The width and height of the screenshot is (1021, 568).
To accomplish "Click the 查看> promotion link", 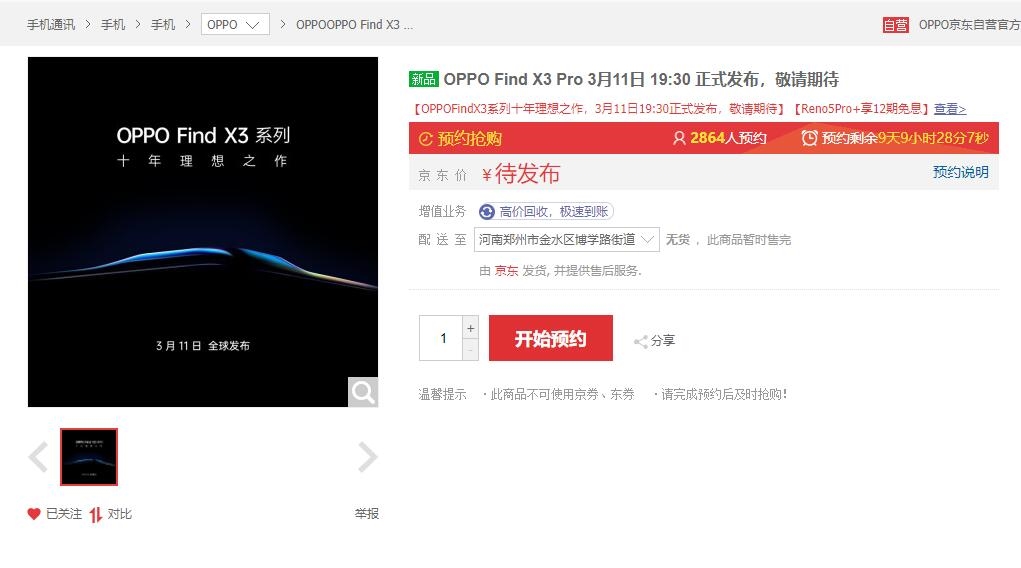I will 950,109.
